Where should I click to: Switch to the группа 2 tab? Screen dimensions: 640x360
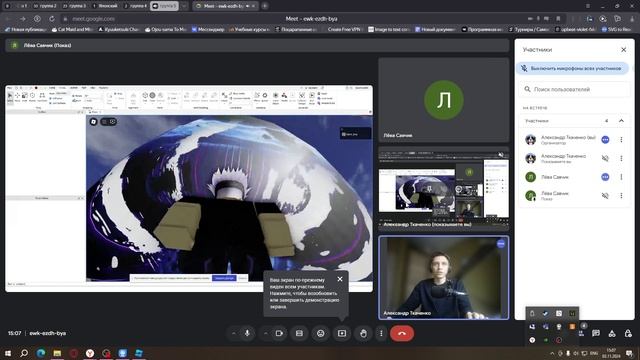coord(45,6)
